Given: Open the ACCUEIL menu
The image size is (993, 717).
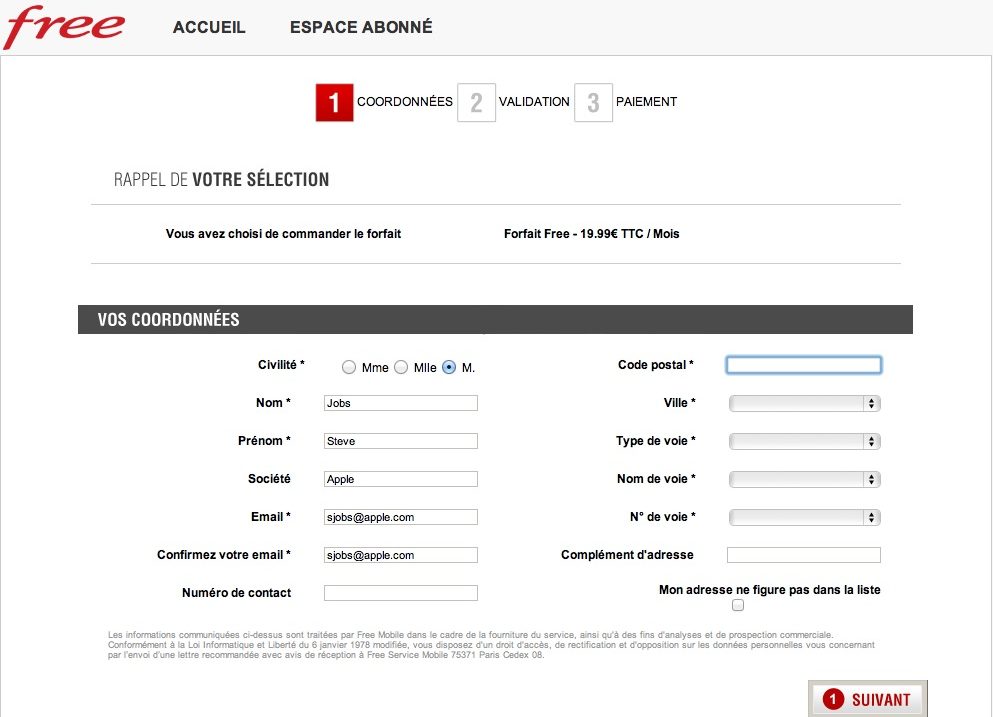Looking at the screenshot, I should click(208, 27).
